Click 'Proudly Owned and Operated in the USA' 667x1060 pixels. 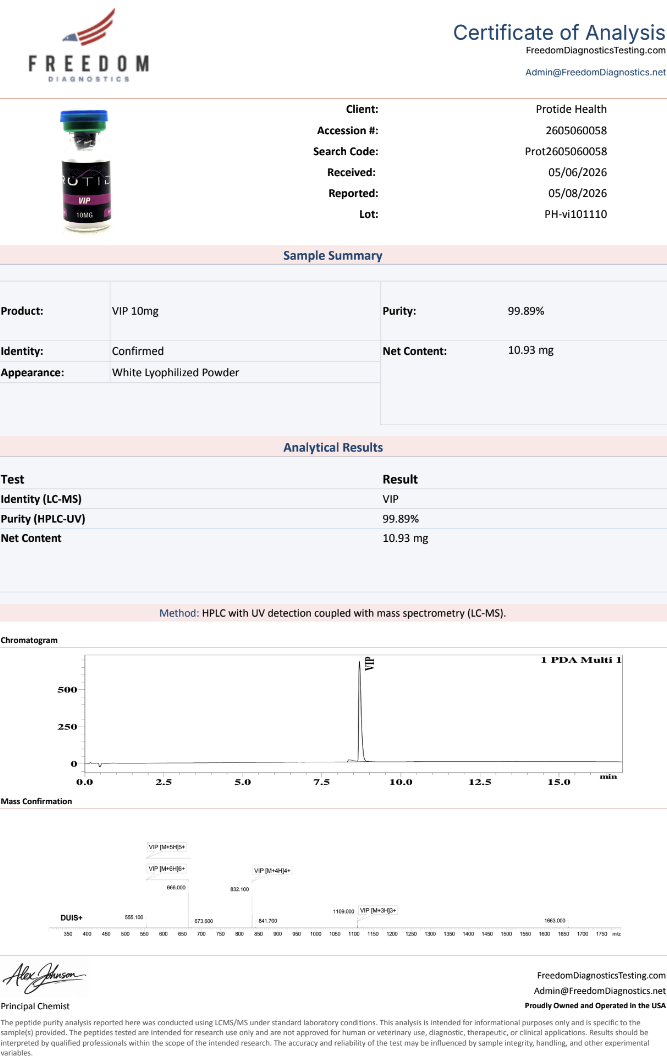595,1006
